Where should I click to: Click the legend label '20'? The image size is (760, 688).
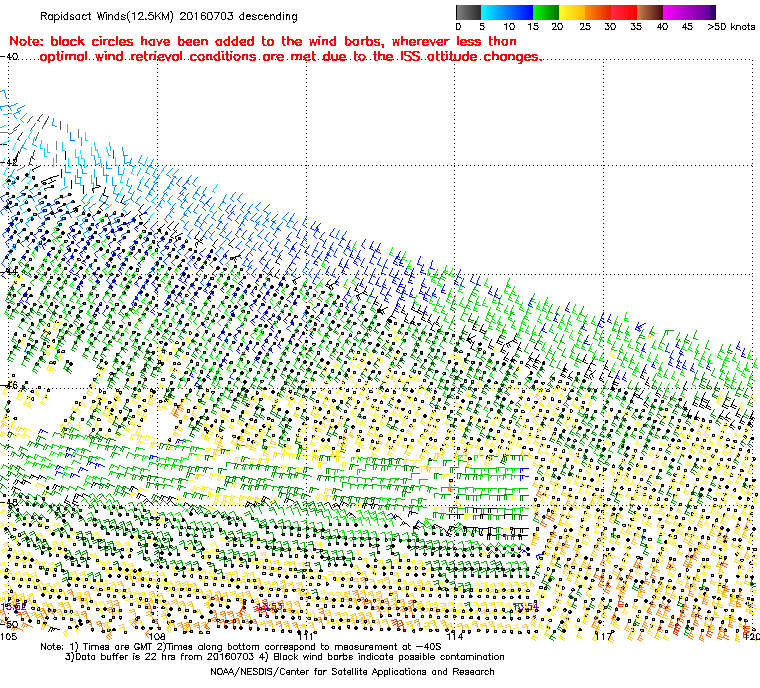pyautogui.click(x=557, y=27)
